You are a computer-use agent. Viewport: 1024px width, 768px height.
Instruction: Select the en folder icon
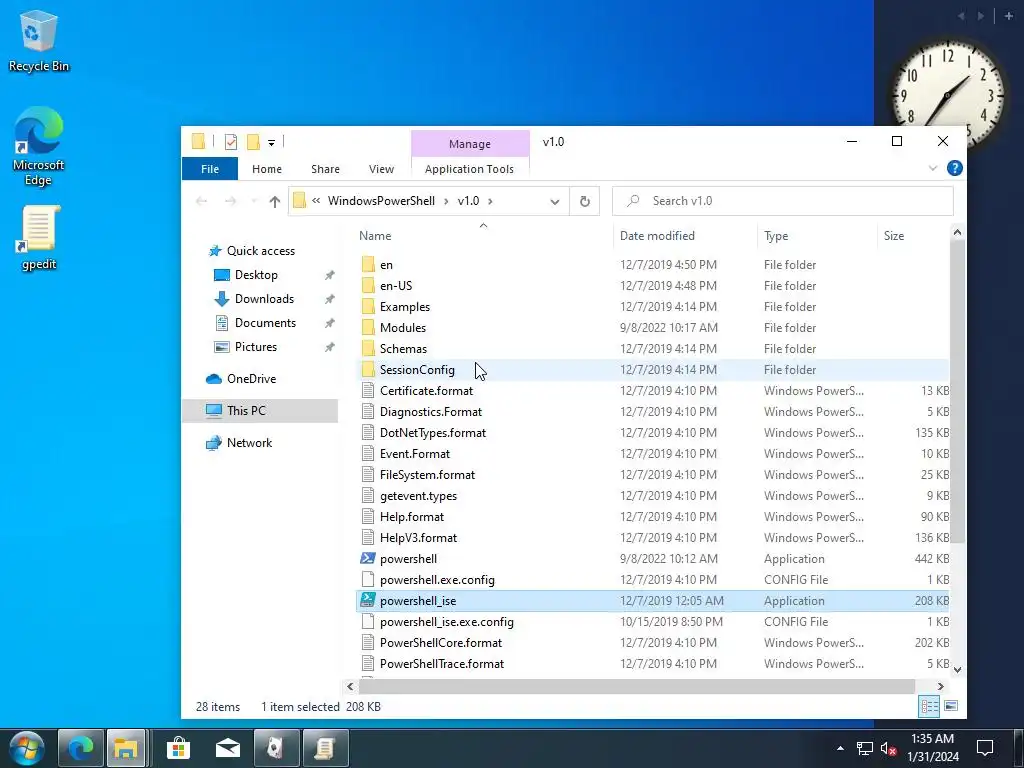pos(368,264)
